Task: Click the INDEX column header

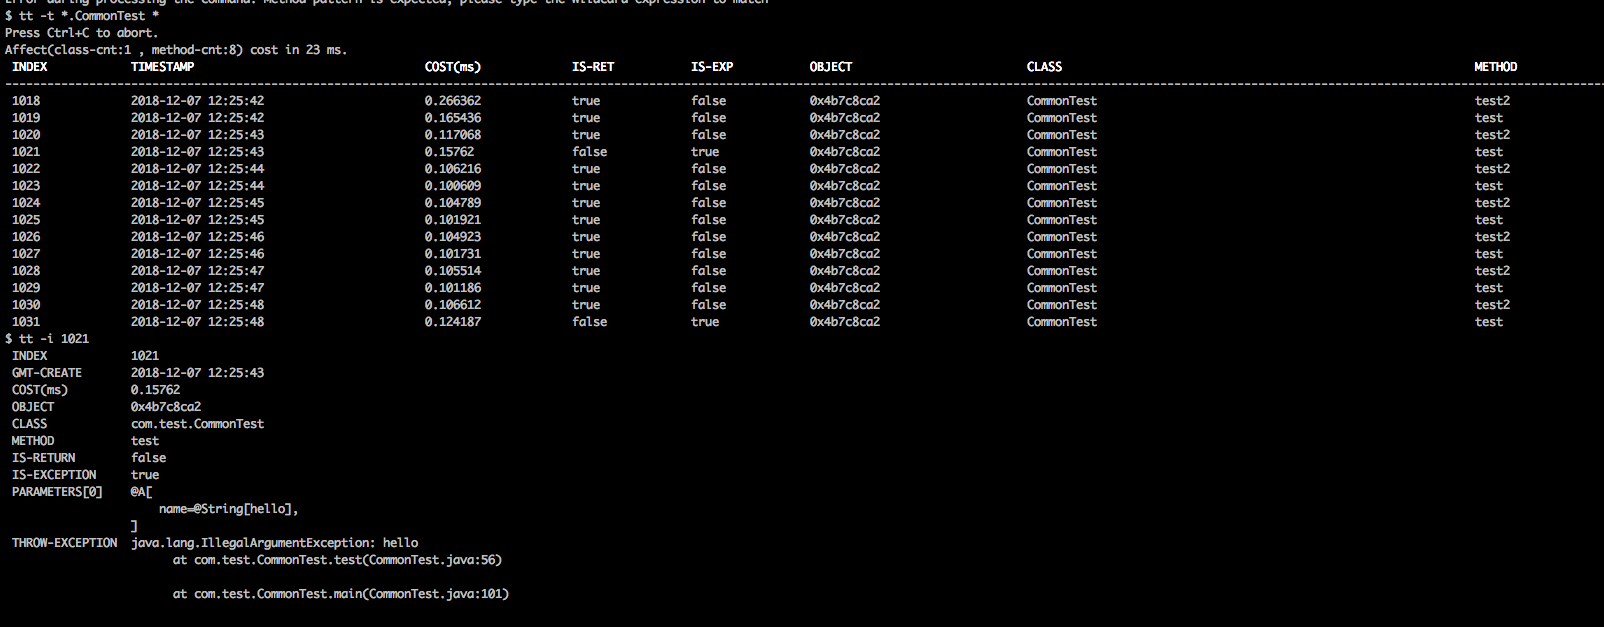Action: pyautogui.click(x=30, y=67)
